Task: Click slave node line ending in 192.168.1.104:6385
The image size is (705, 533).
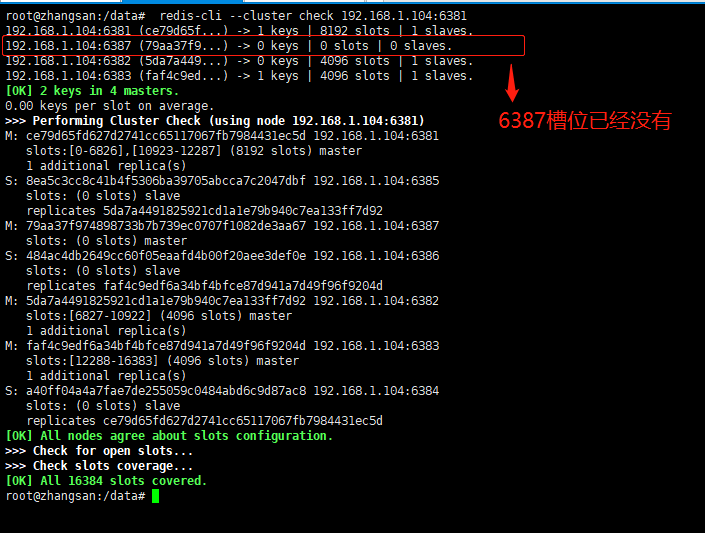Action: pos(222,181)
